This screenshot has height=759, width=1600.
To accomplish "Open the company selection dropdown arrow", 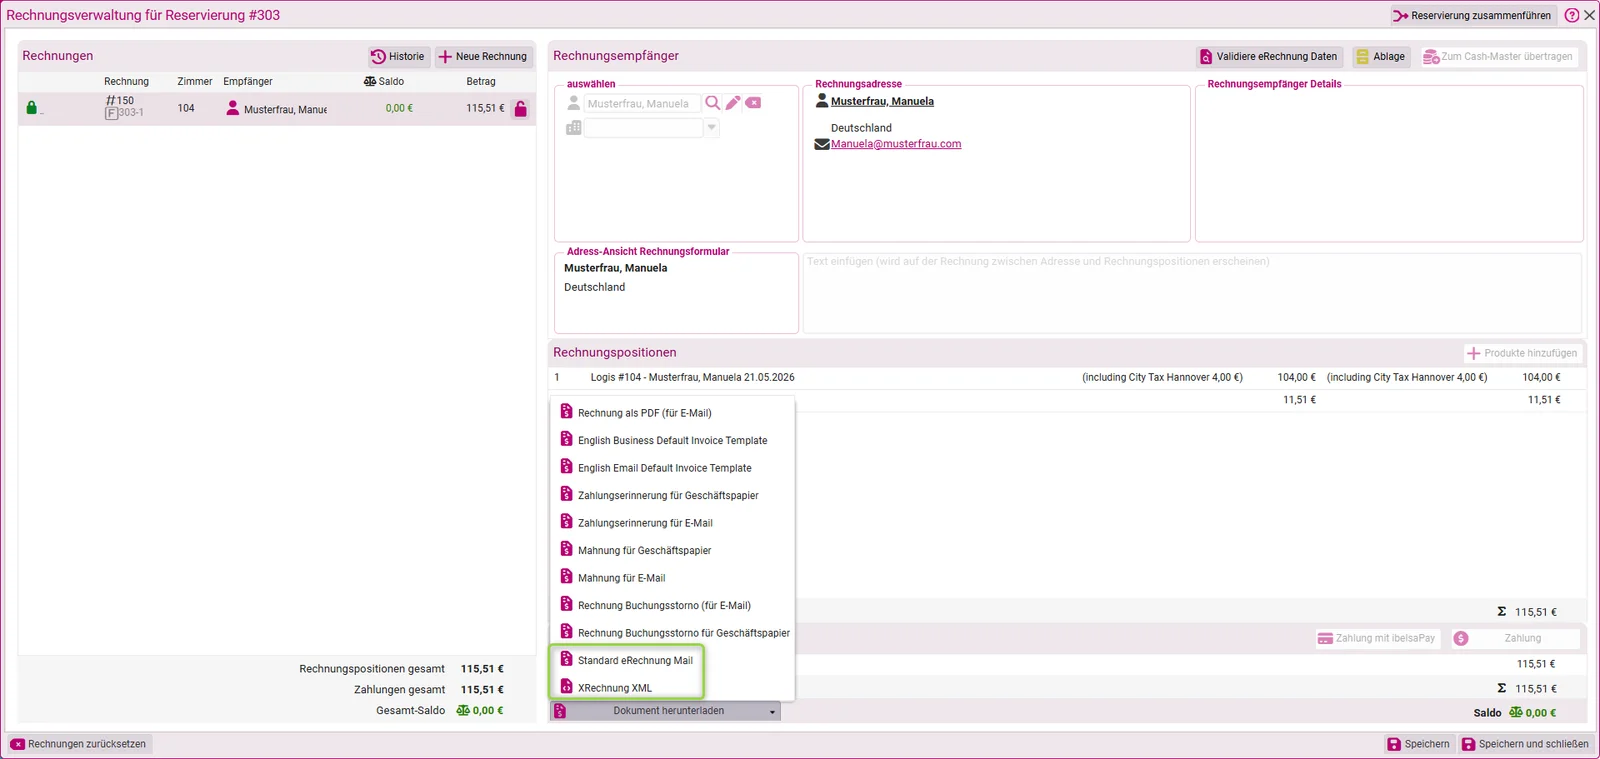I will click(712, 128).
